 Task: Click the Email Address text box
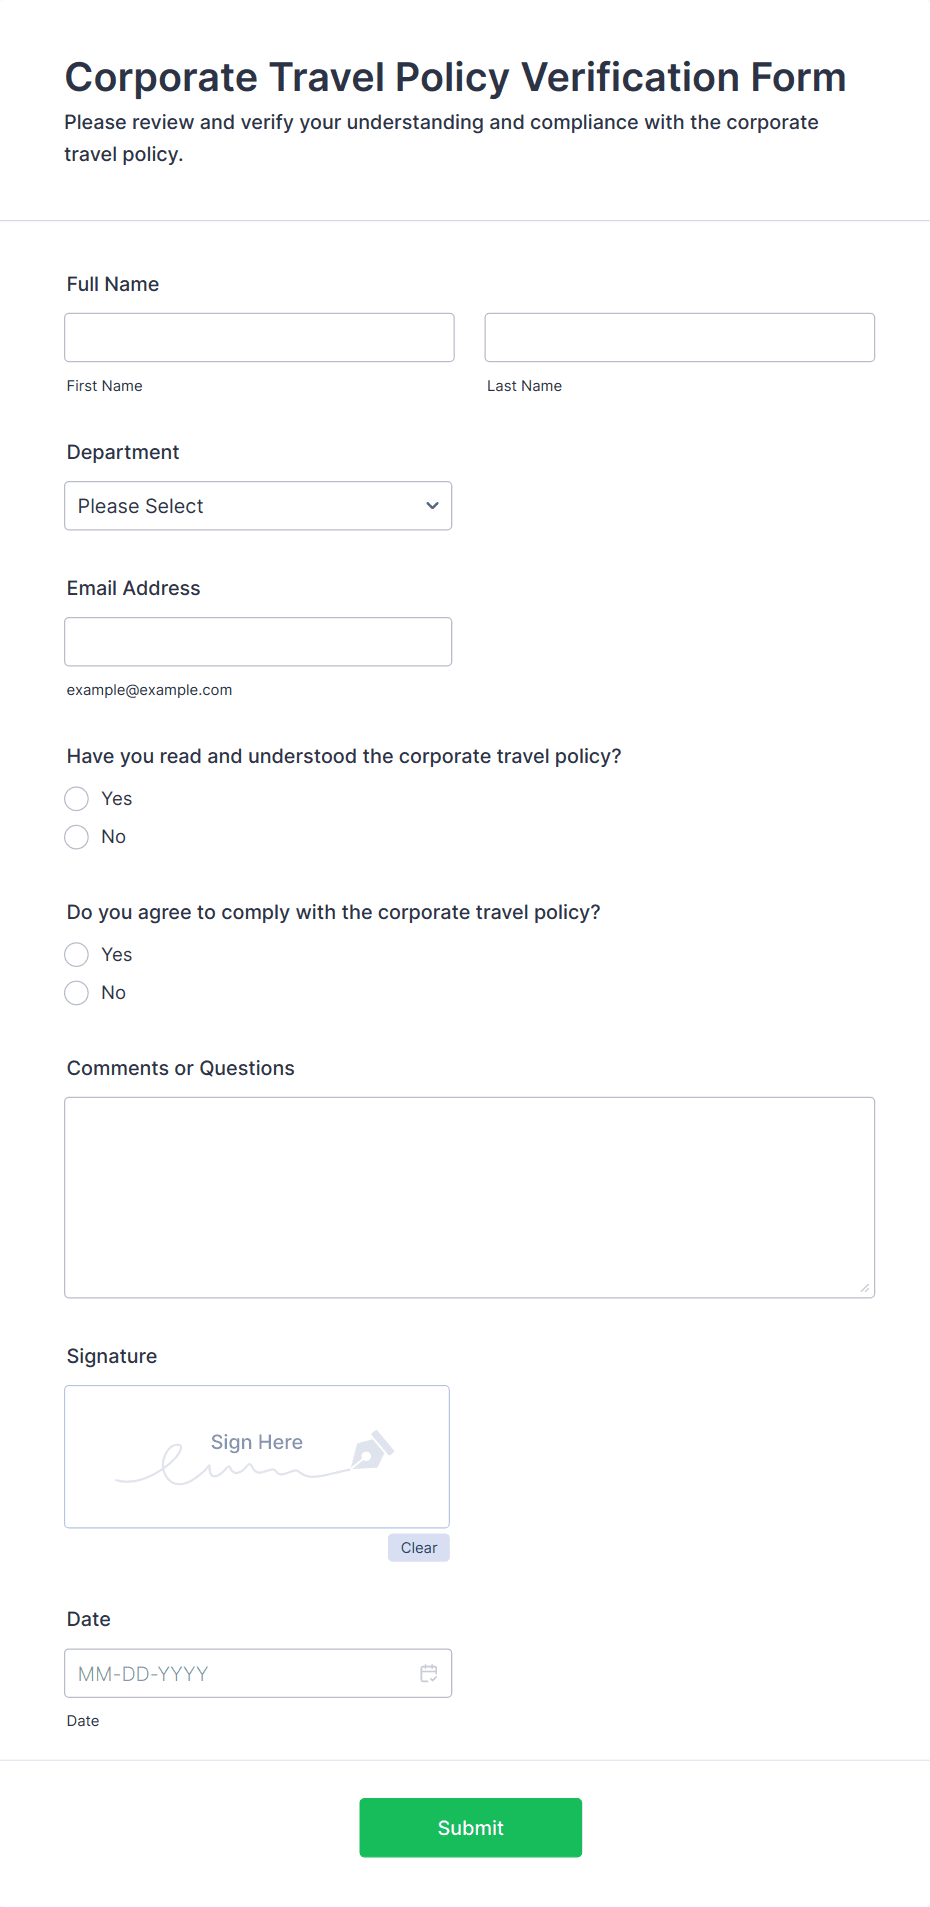257,642
